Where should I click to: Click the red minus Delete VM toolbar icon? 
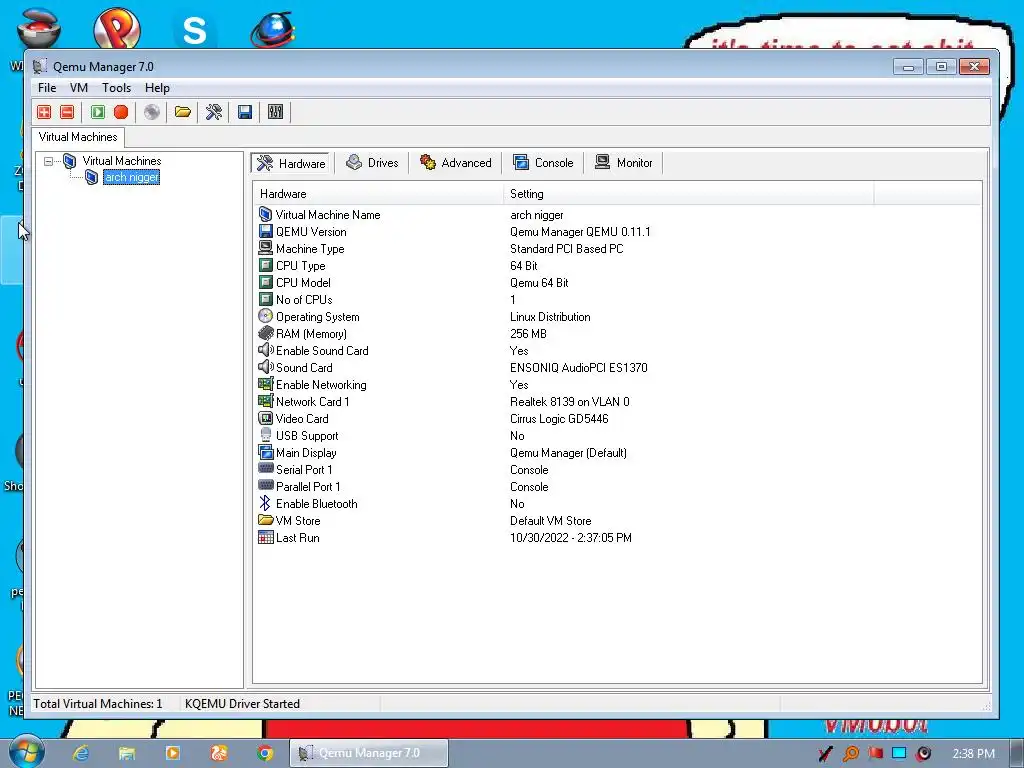point(67,112)
